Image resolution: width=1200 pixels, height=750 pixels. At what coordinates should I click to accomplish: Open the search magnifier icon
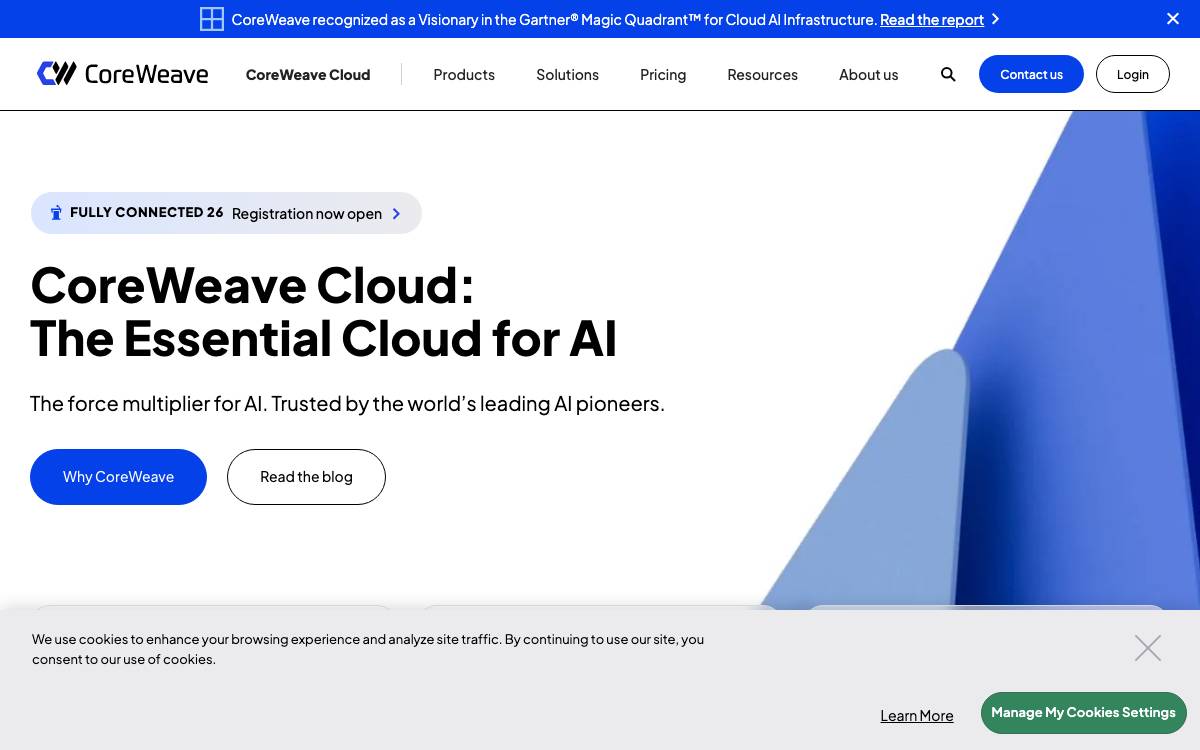point(948,74)
